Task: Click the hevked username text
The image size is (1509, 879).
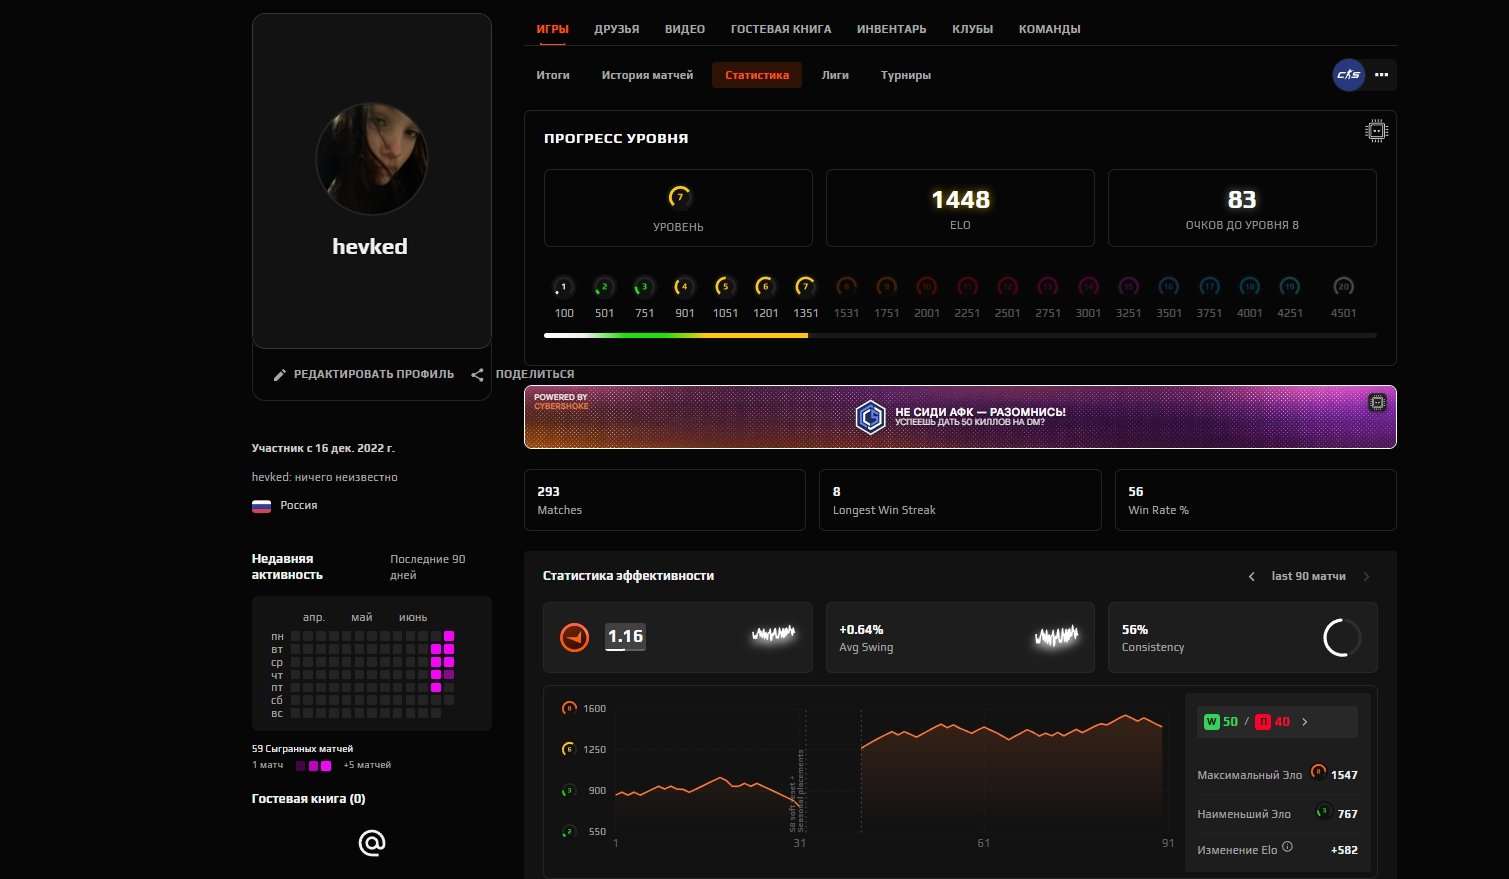Action: pos(370,247)
